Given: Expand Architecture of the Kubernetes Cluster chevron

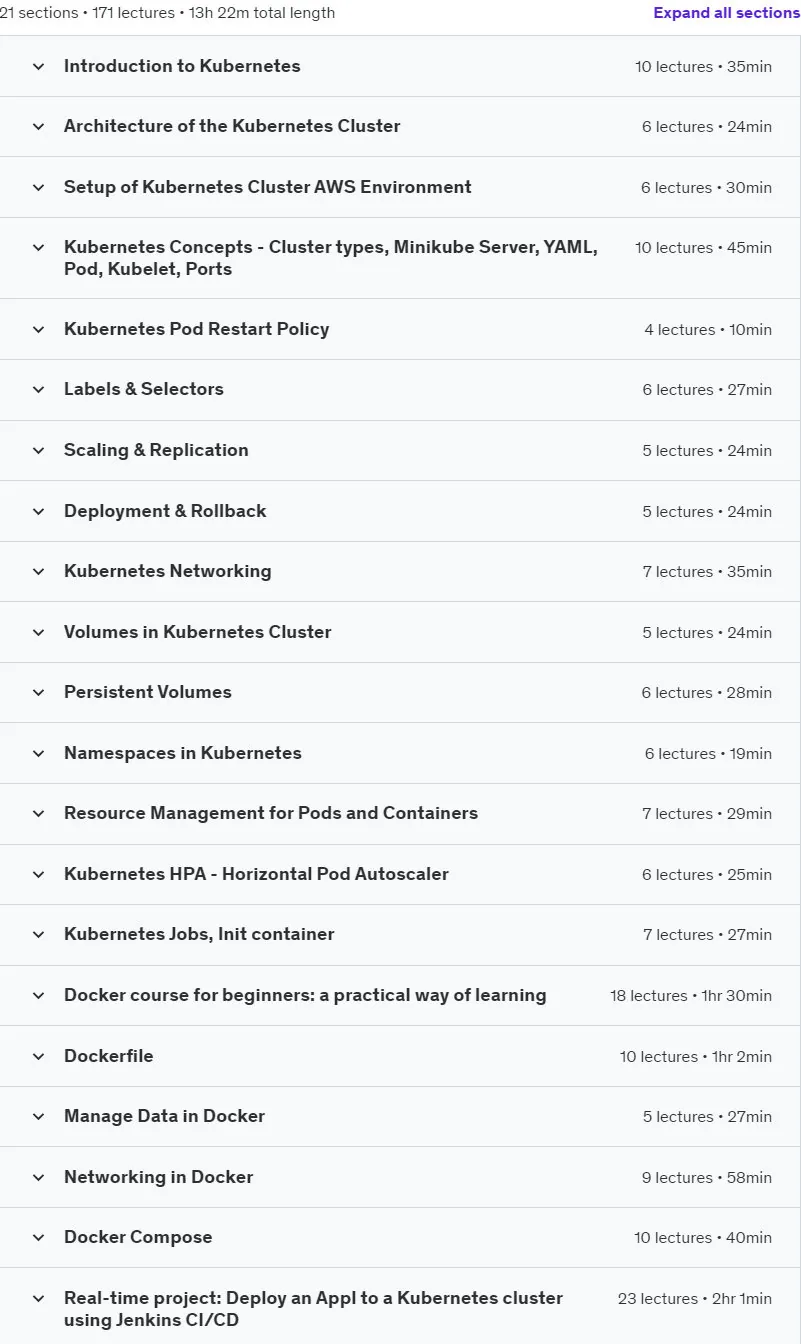Looking at the screenshot, I should click(x=39, y=127).
